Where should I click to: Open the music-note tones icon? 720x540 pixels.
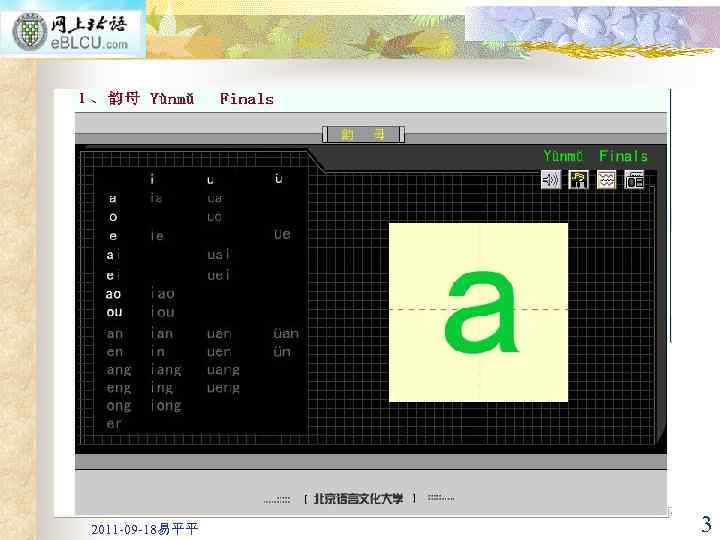[579, 180]
